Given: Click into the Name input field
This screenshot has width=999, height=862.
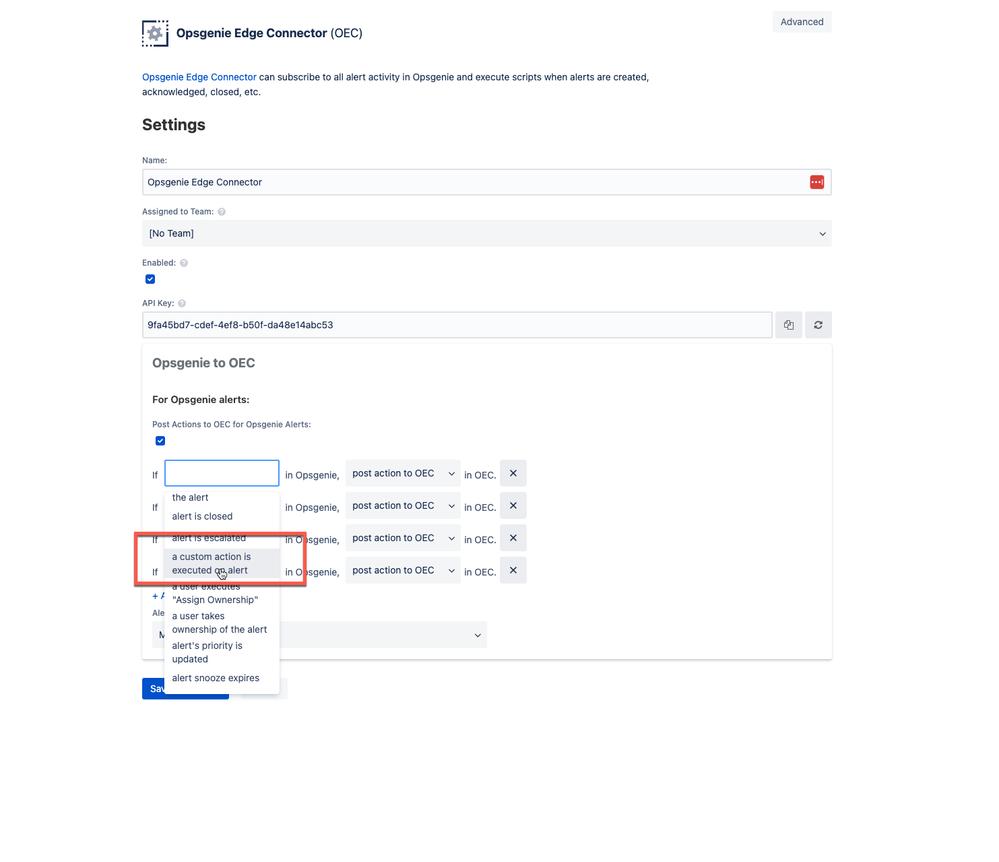Looking at the screenshot, I should click(x=487, y=182).
